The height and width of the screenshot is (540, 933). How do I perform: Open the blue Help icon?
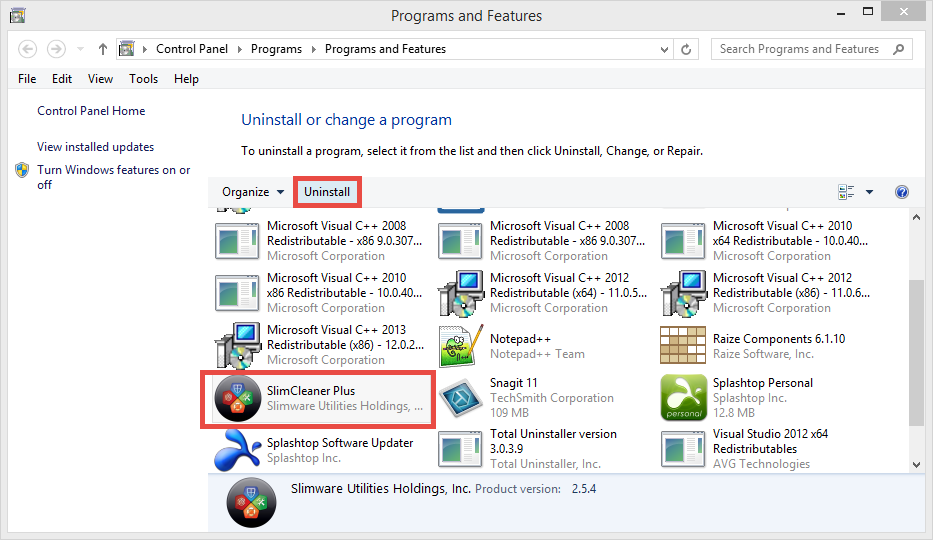point(901,191)
